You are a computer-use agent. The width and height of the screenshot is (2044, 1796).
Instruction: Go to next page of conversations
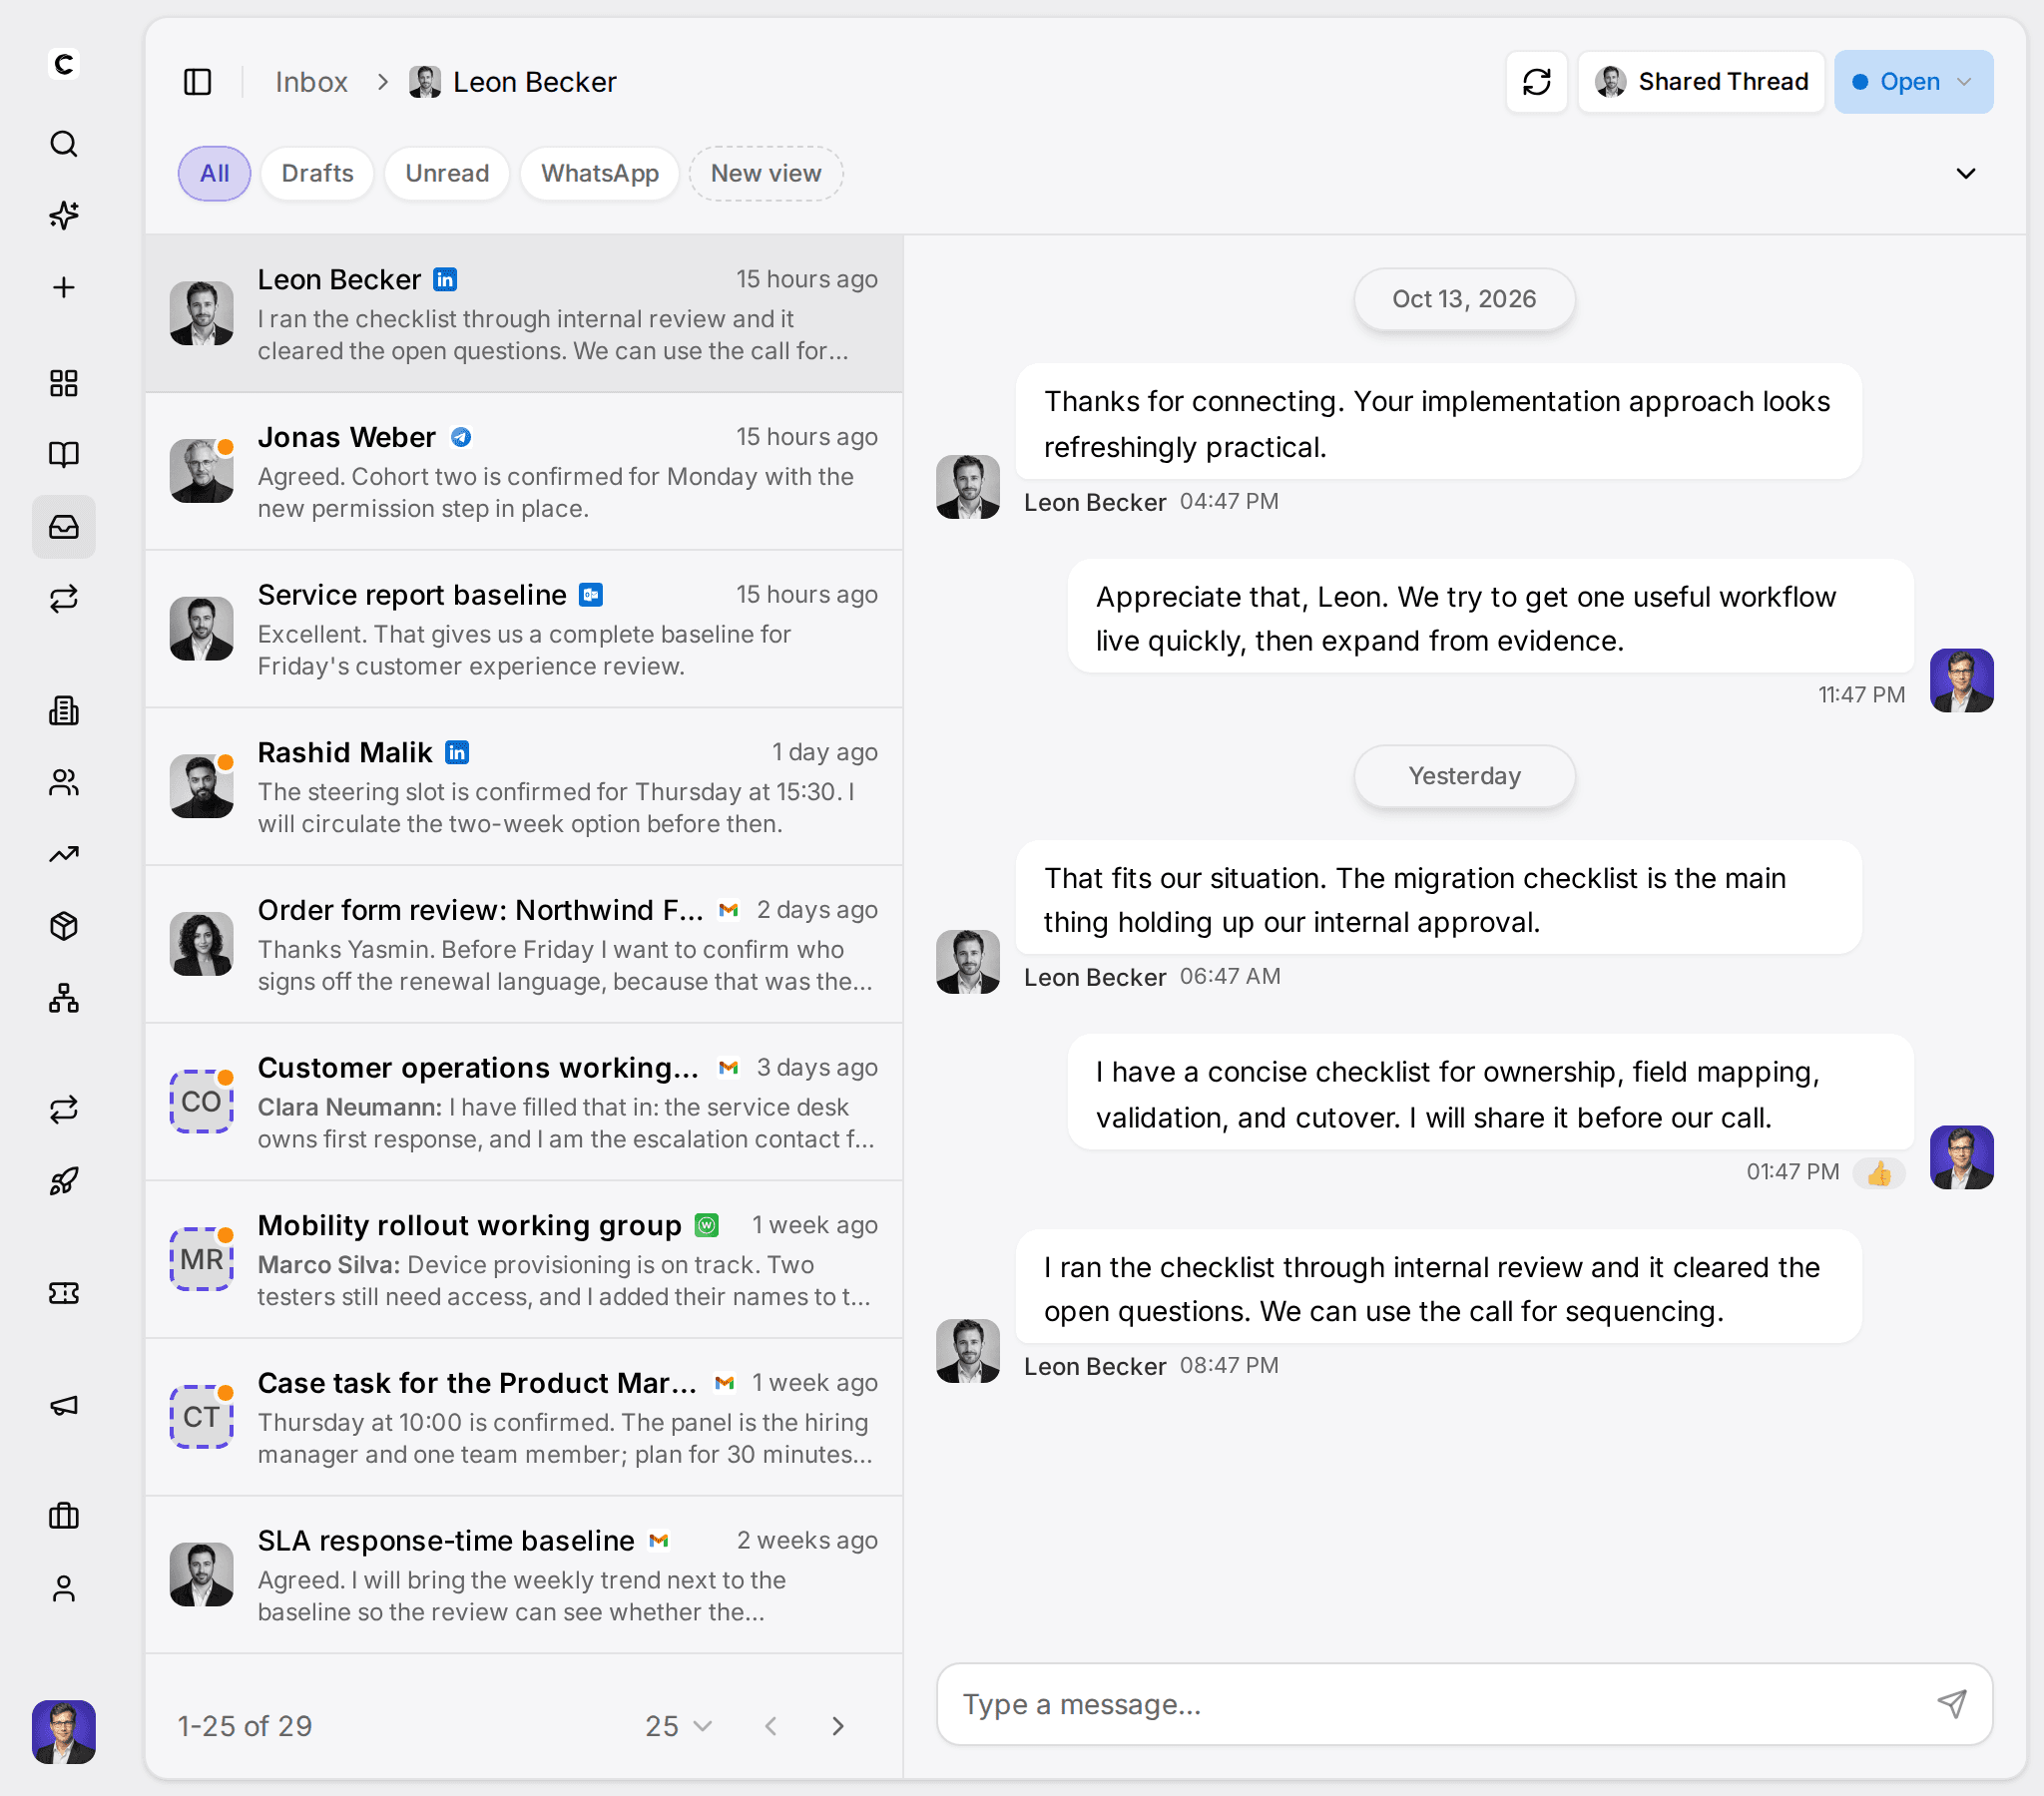838,1726
